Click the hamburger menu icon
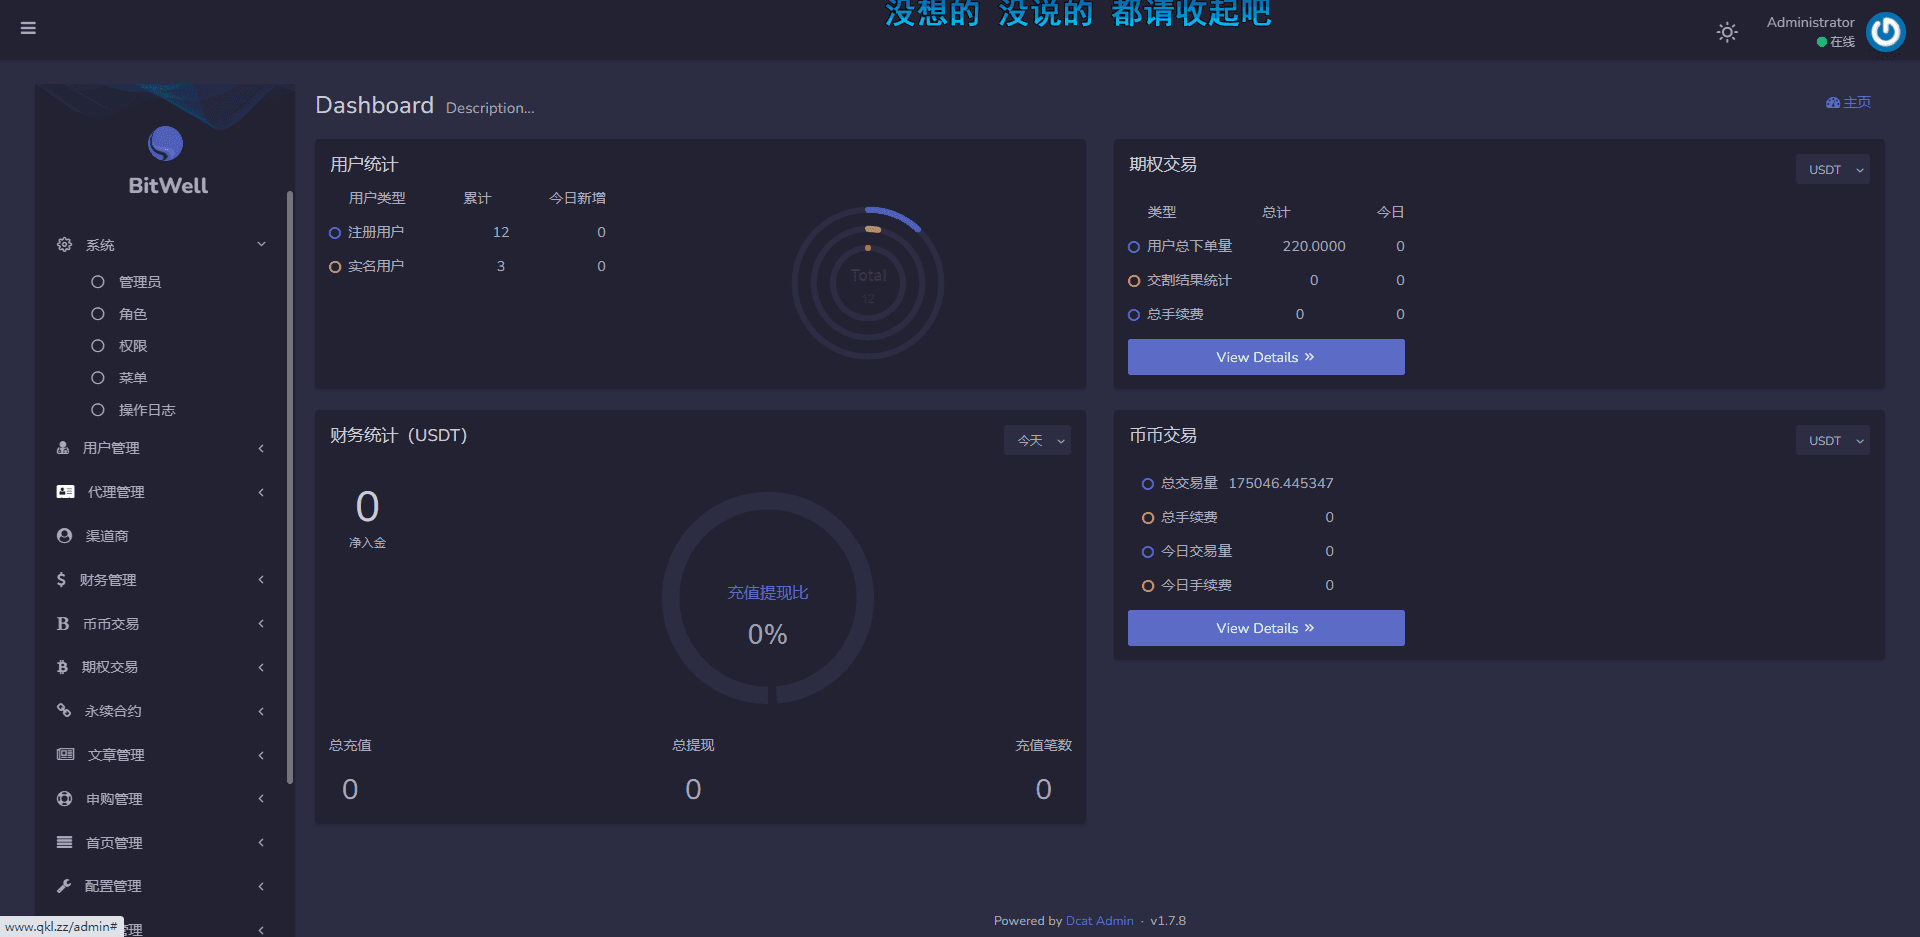The height and width of the screenshot is (937, 1920). pos(28,28)
